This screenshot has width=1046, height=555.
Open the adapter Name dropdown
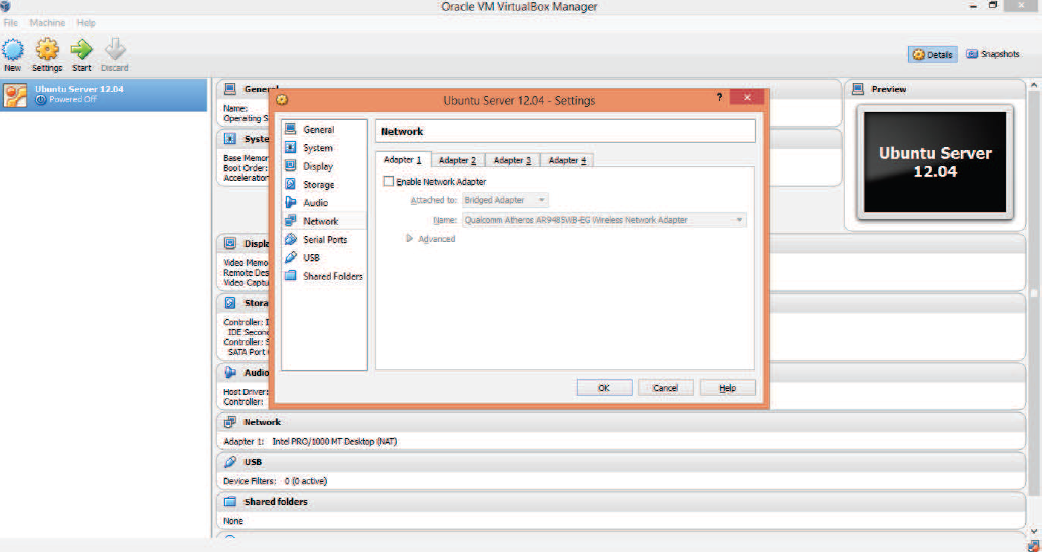point(604,220)
